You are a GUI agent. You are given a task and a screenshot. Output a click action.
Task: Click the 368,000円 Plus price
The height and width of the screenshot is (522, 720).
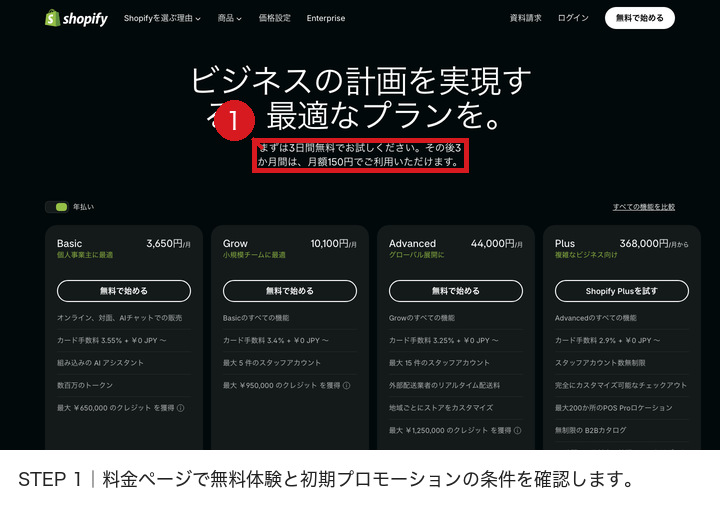[654, 244]
